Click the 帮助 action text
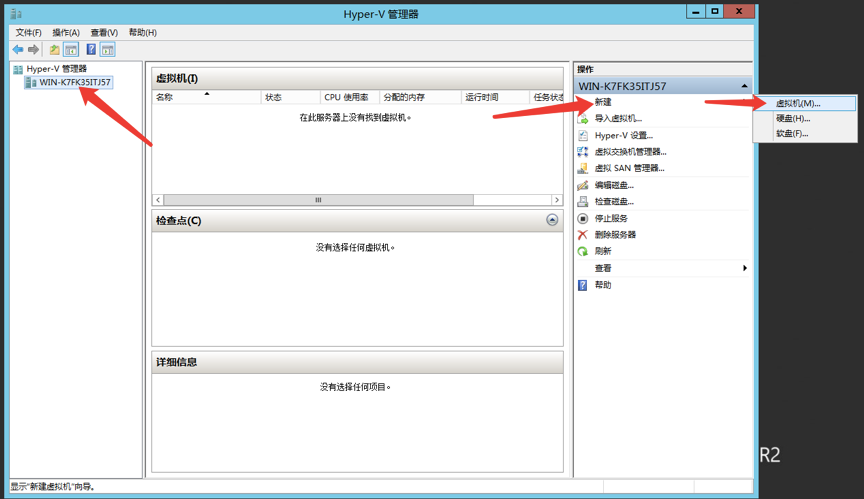 (603, 285)
